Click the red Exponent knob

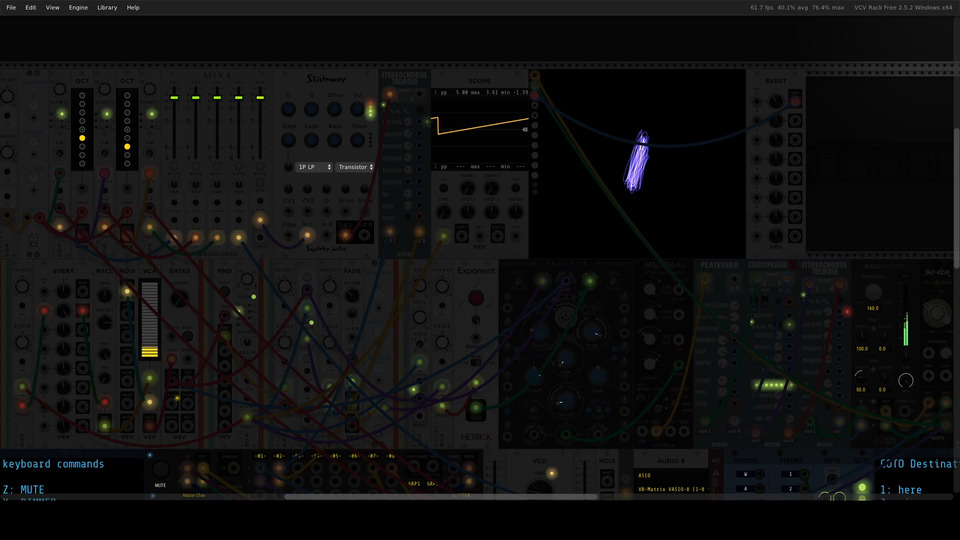pyautogui.click(x=476, y=298)
